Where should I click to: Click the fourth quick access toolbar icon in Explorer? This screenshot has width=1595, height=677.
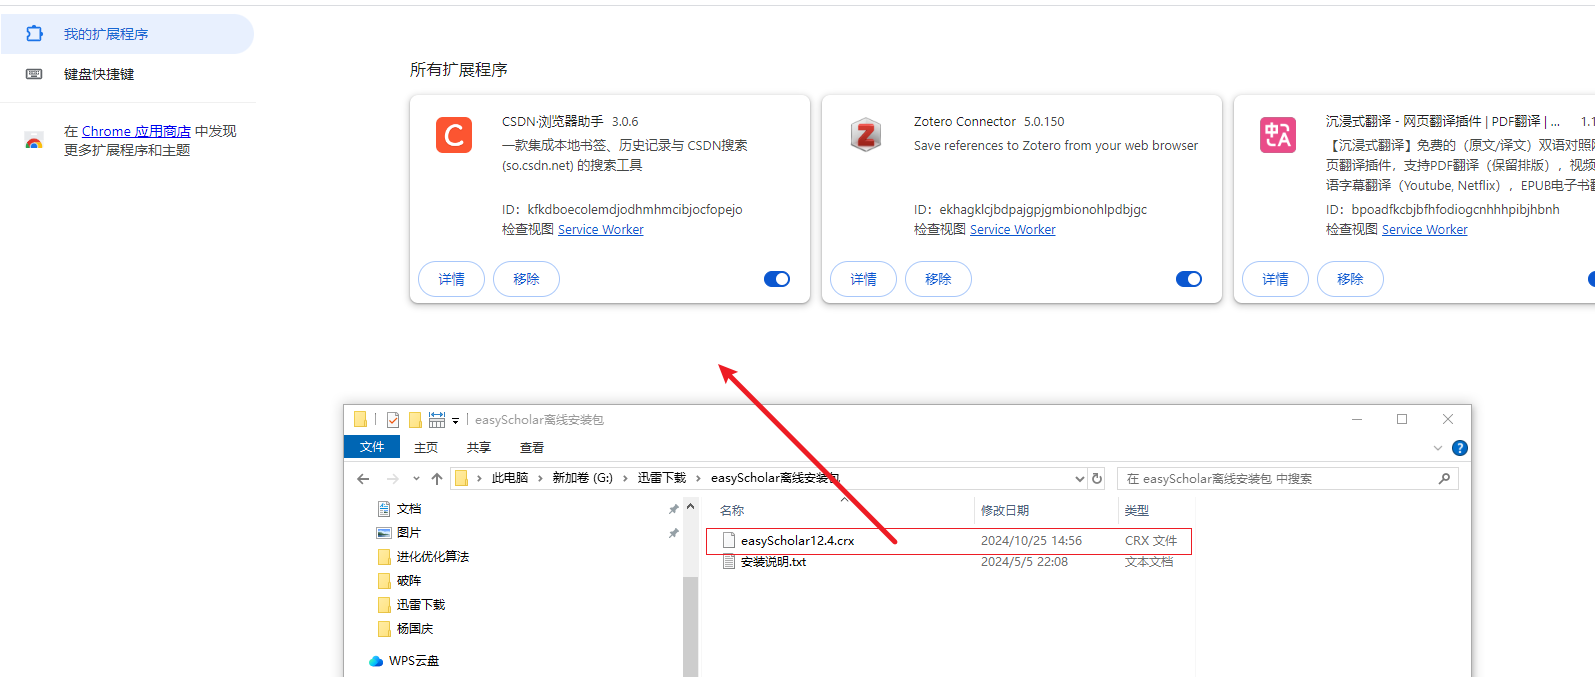[x=437, y=420]
